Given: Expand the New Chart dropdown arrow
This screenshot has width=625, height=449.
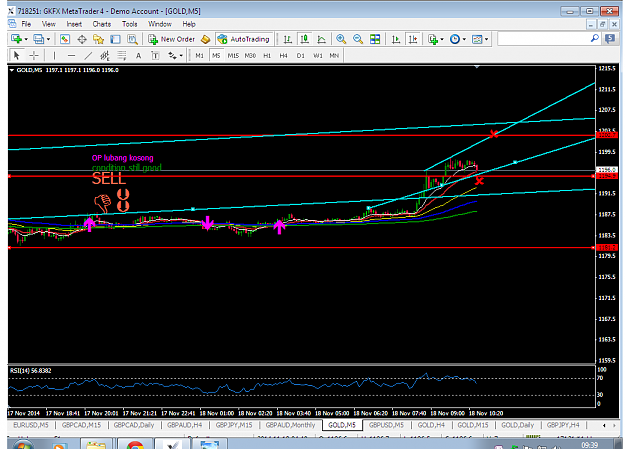Looking at the screenshot, I should 26,39.
